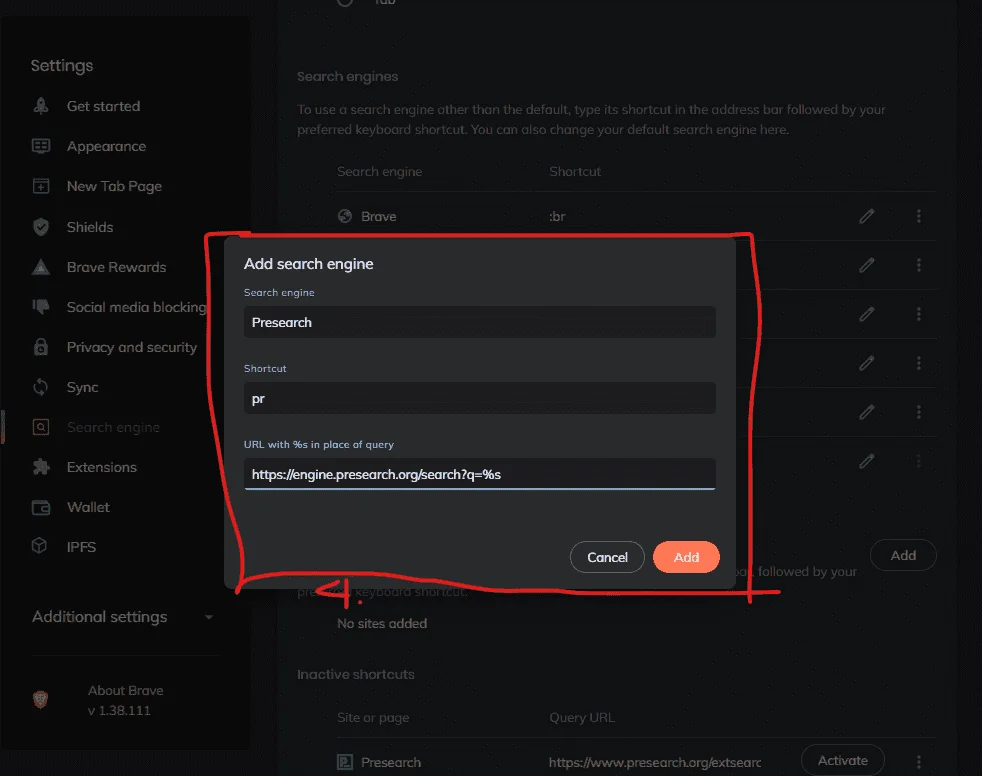
Task: Select Privacy and security lock icon
Action: pyautogui.click(x=41, y=347)
